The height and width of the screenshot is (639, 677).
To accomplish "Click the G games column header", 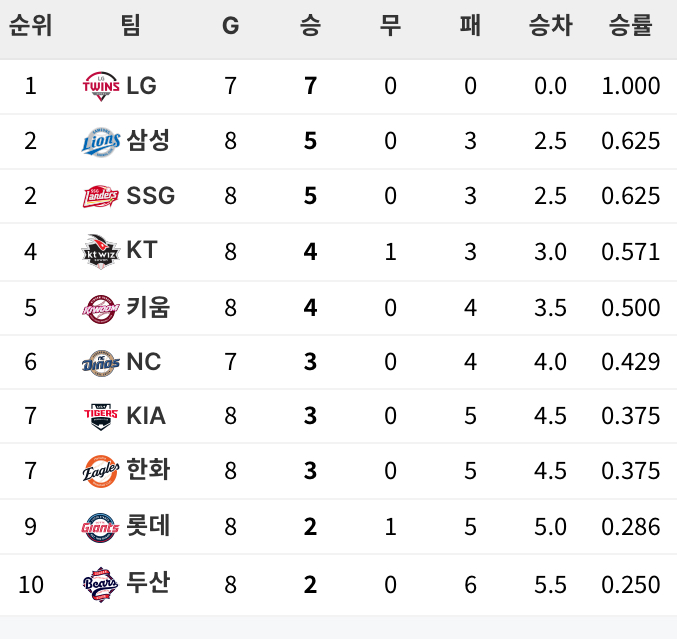I will click(230, 25).
